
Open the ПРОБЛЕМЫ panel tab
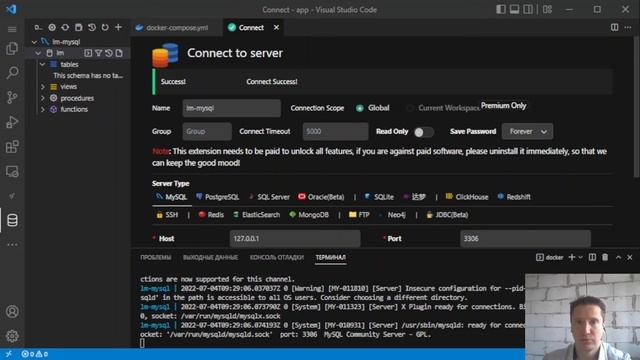[156, 257]
